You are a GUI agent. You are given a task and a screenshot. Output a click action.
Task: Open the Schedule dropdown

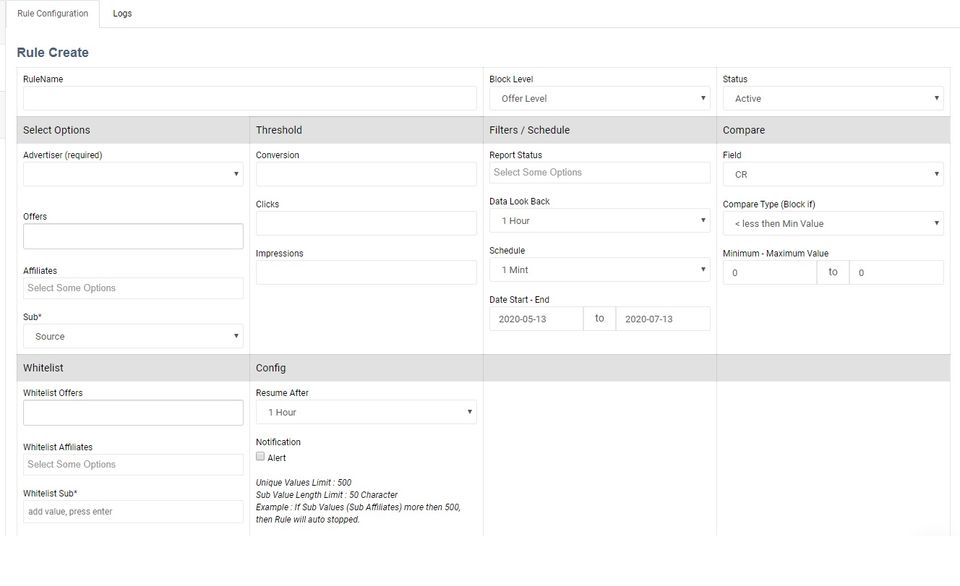tap(598, 270)
